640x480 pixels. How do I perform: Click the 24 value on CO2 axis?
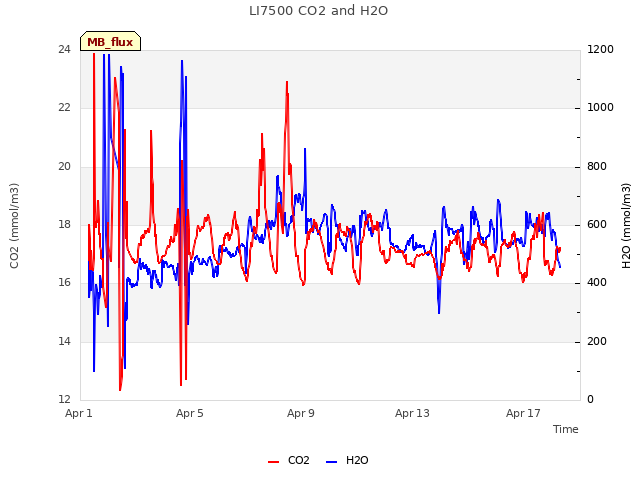click(x=64, y=49)
